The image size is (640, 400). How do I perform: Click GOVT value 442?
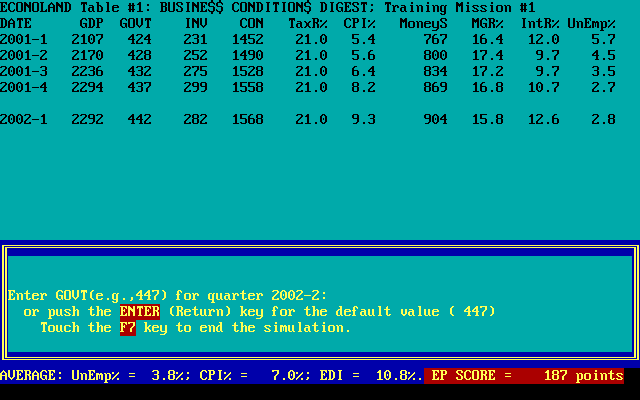click(x=140, y=120)
